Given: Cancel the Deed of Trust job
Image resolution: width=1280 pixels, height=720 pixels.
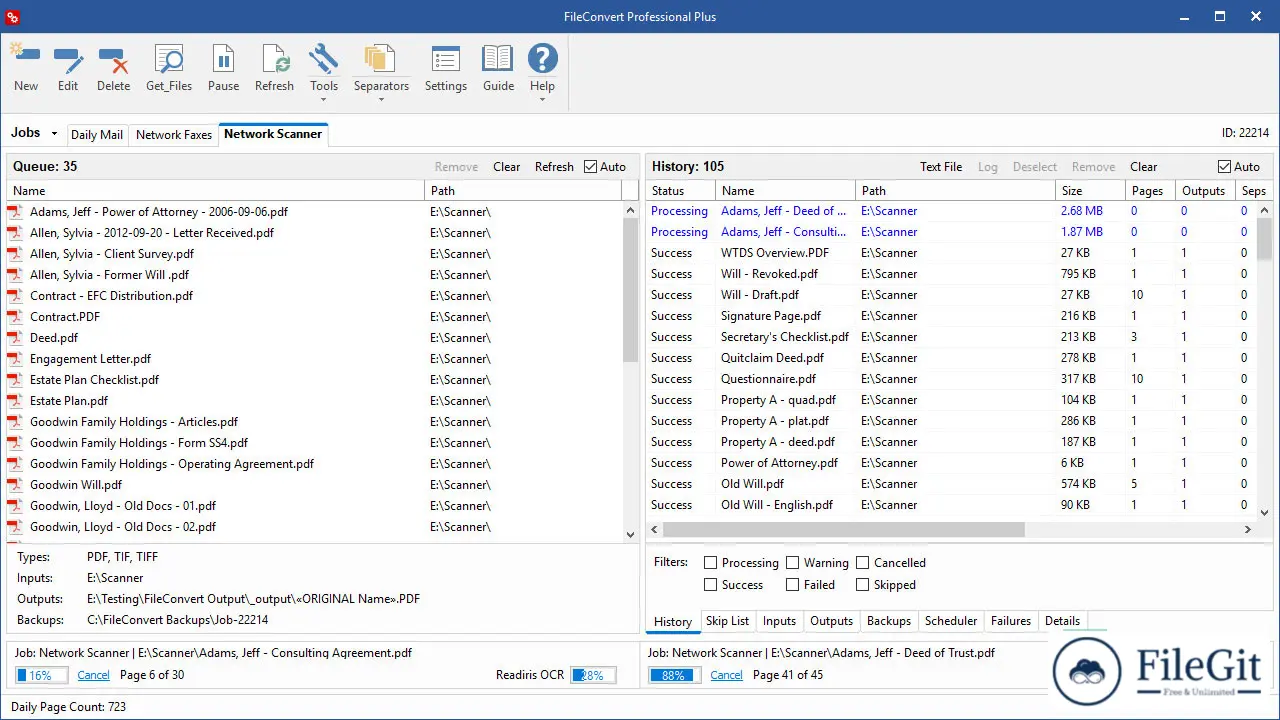Looking at the screenshot, I should pos(726,675).
